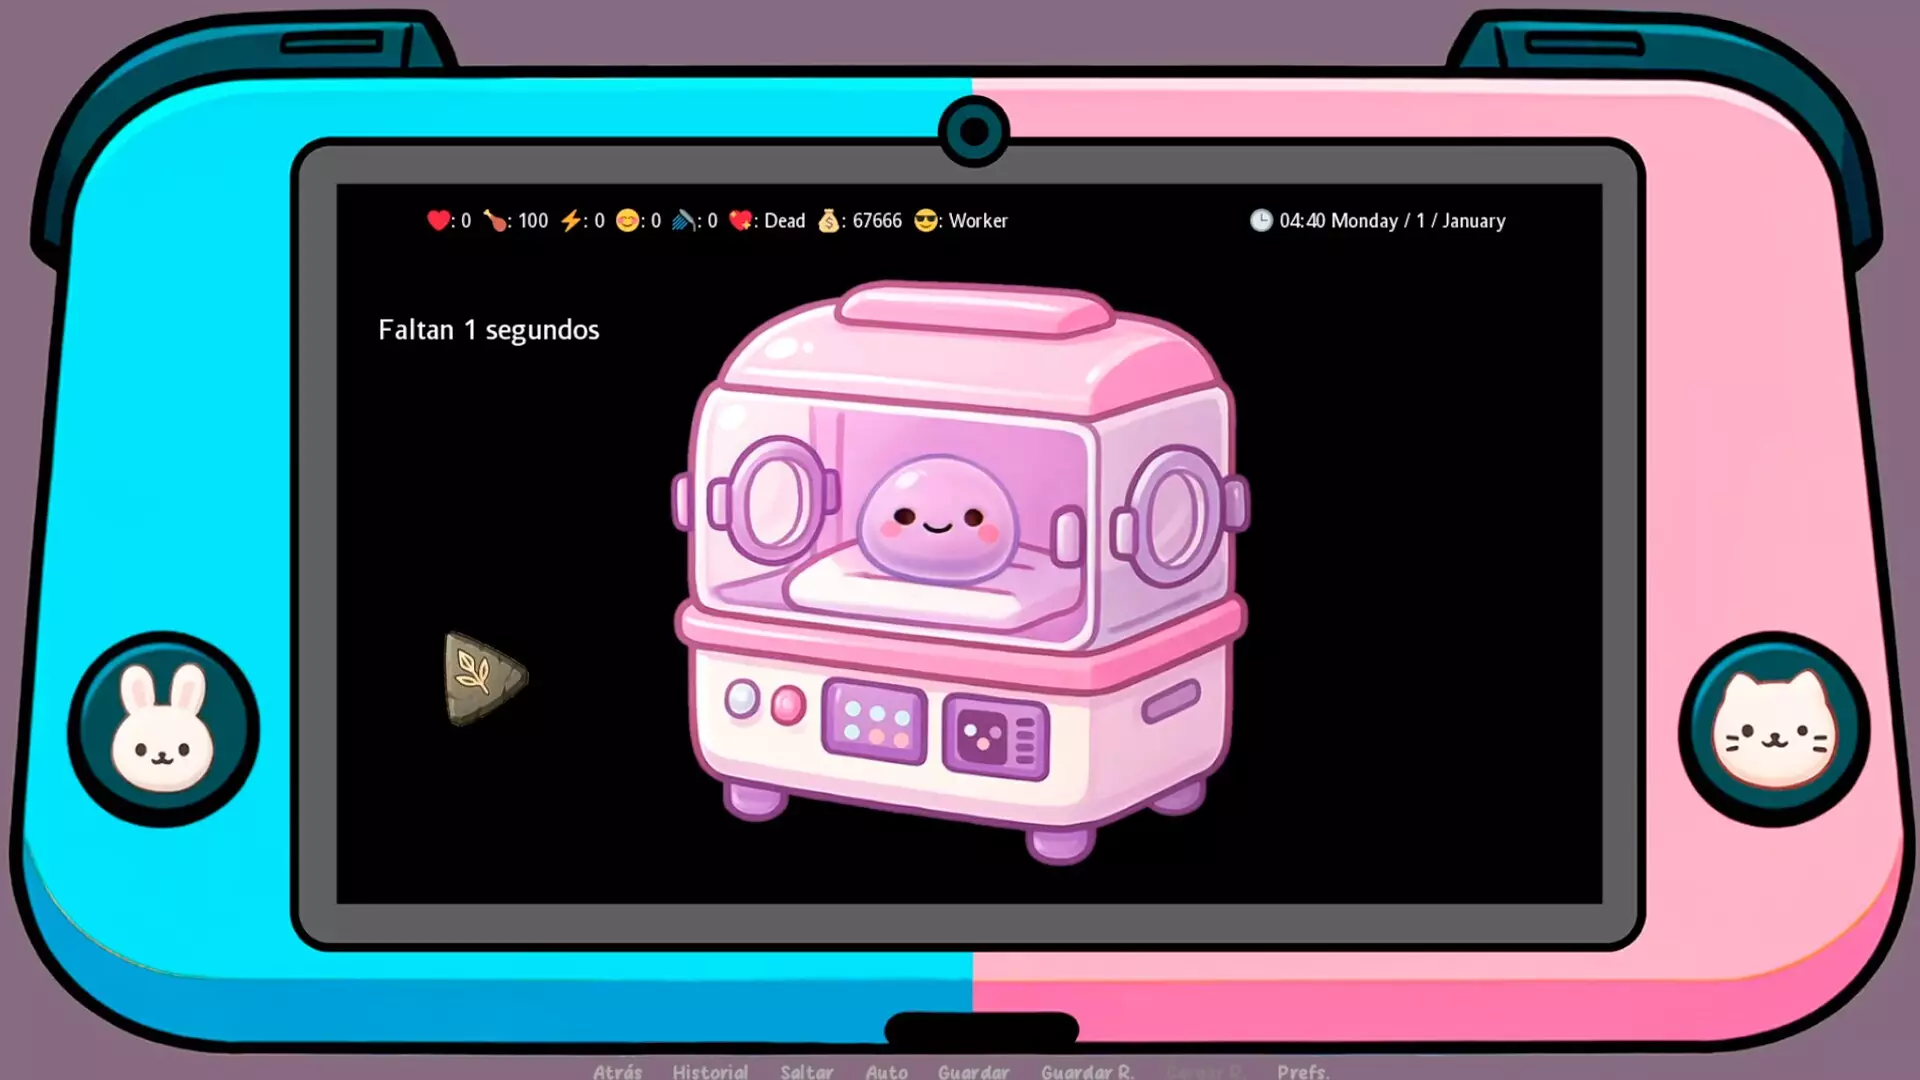Viewport: 1920px width, 1080px height.
Task: Click the smiling face happiness icon
Action: coord(625,220)
